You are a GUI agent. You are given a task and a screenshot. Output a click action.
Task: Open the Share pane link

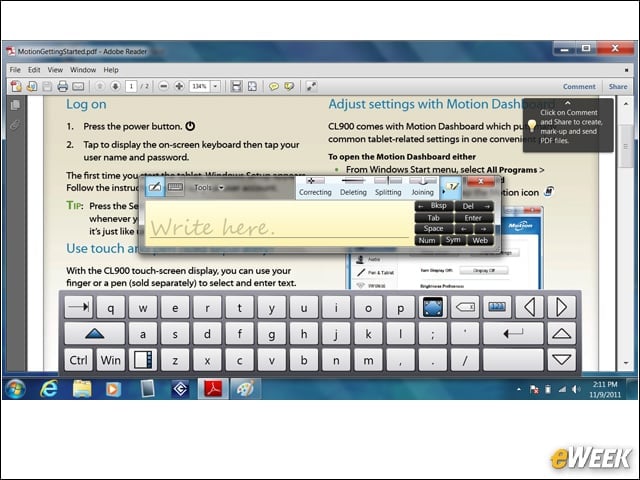(618, 87)
